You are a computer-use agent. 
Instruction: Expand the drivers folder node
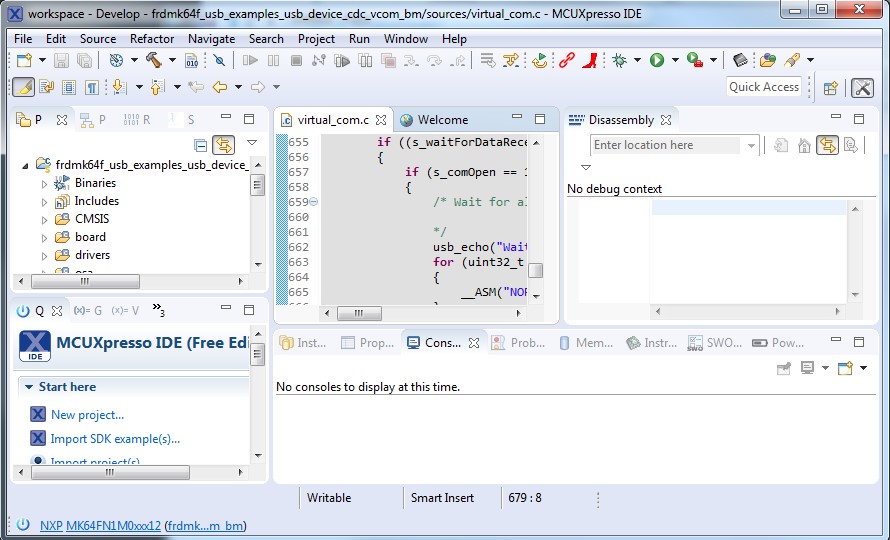coord(44,256)
